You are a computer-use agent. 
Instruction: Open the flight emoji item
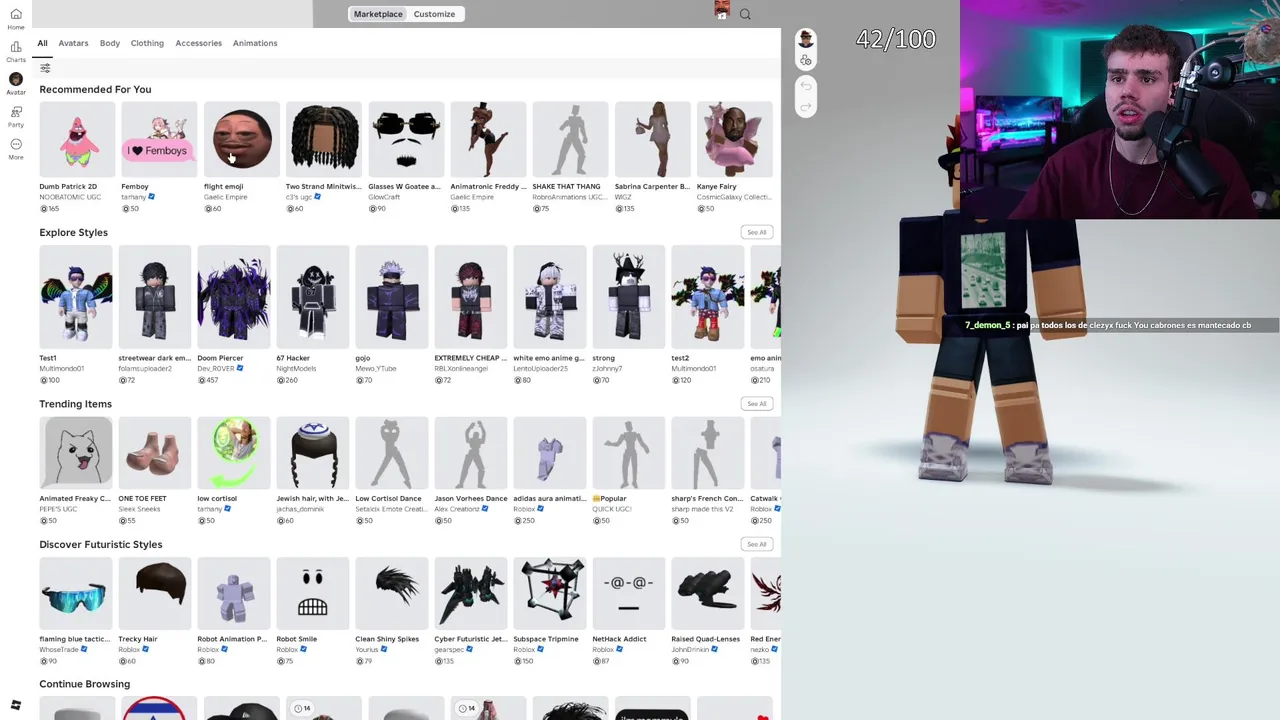coord(241,139)
